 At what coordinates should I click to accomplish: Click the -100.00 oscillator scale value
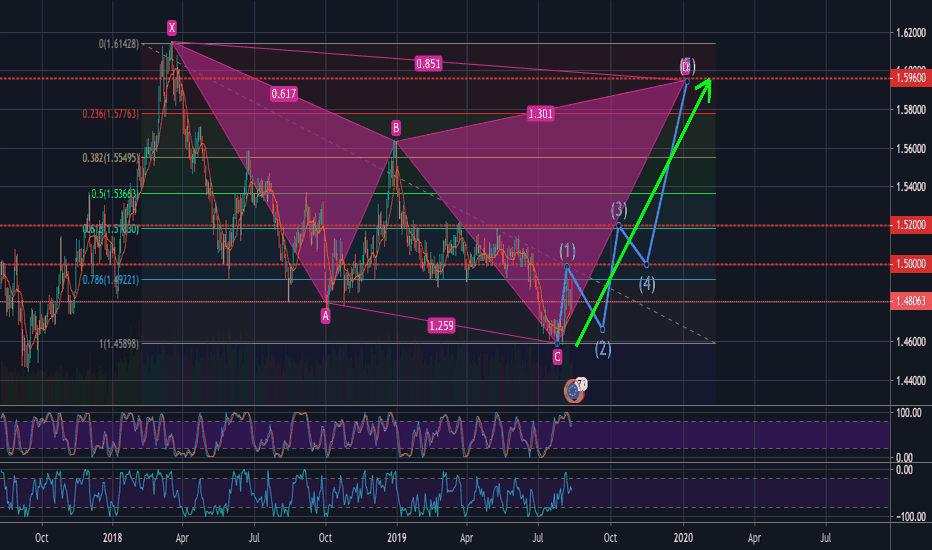point(911,517)
